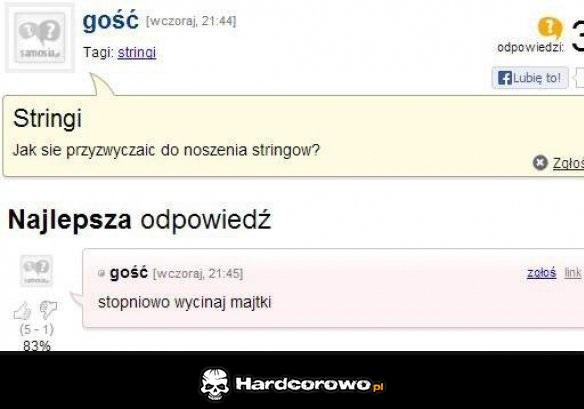The height and width of the screenshot is (409, 584).
Task: Click the small status dot beside answer author
Action: [x=101, y=273]
